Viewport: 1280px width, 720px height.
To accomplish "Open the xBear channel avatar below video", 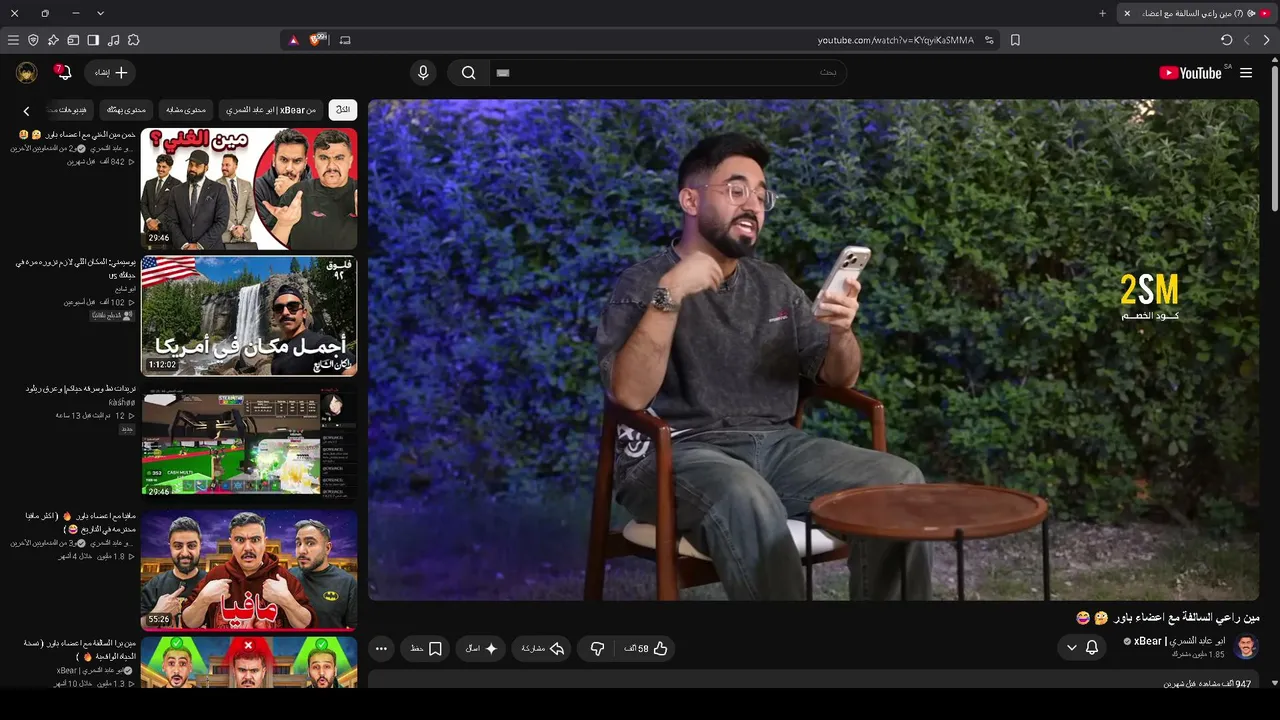I will 1246,647.
